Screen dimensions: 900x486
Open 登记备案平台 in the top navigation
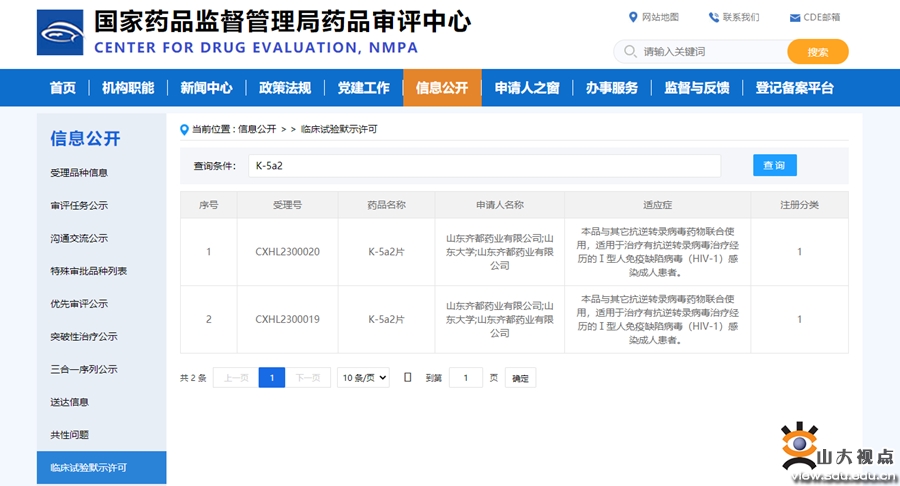(x=794, y=88)
